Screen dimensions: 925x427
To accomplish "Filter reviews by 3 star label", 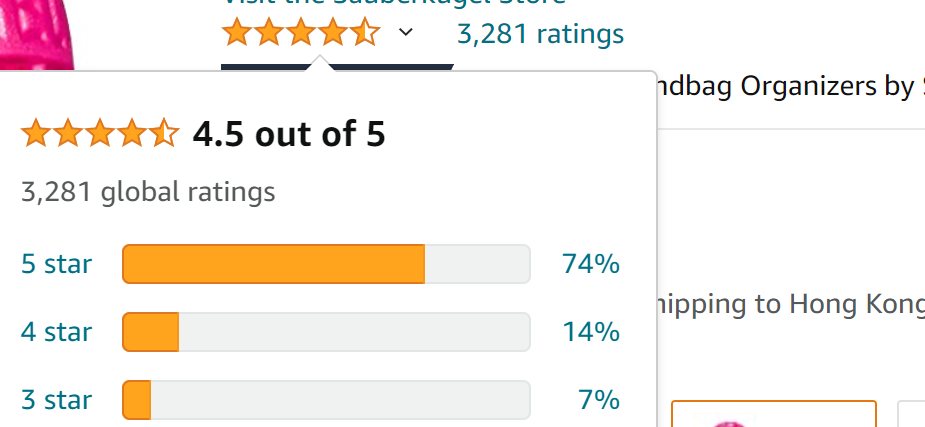I will click(x=57, y=400).
